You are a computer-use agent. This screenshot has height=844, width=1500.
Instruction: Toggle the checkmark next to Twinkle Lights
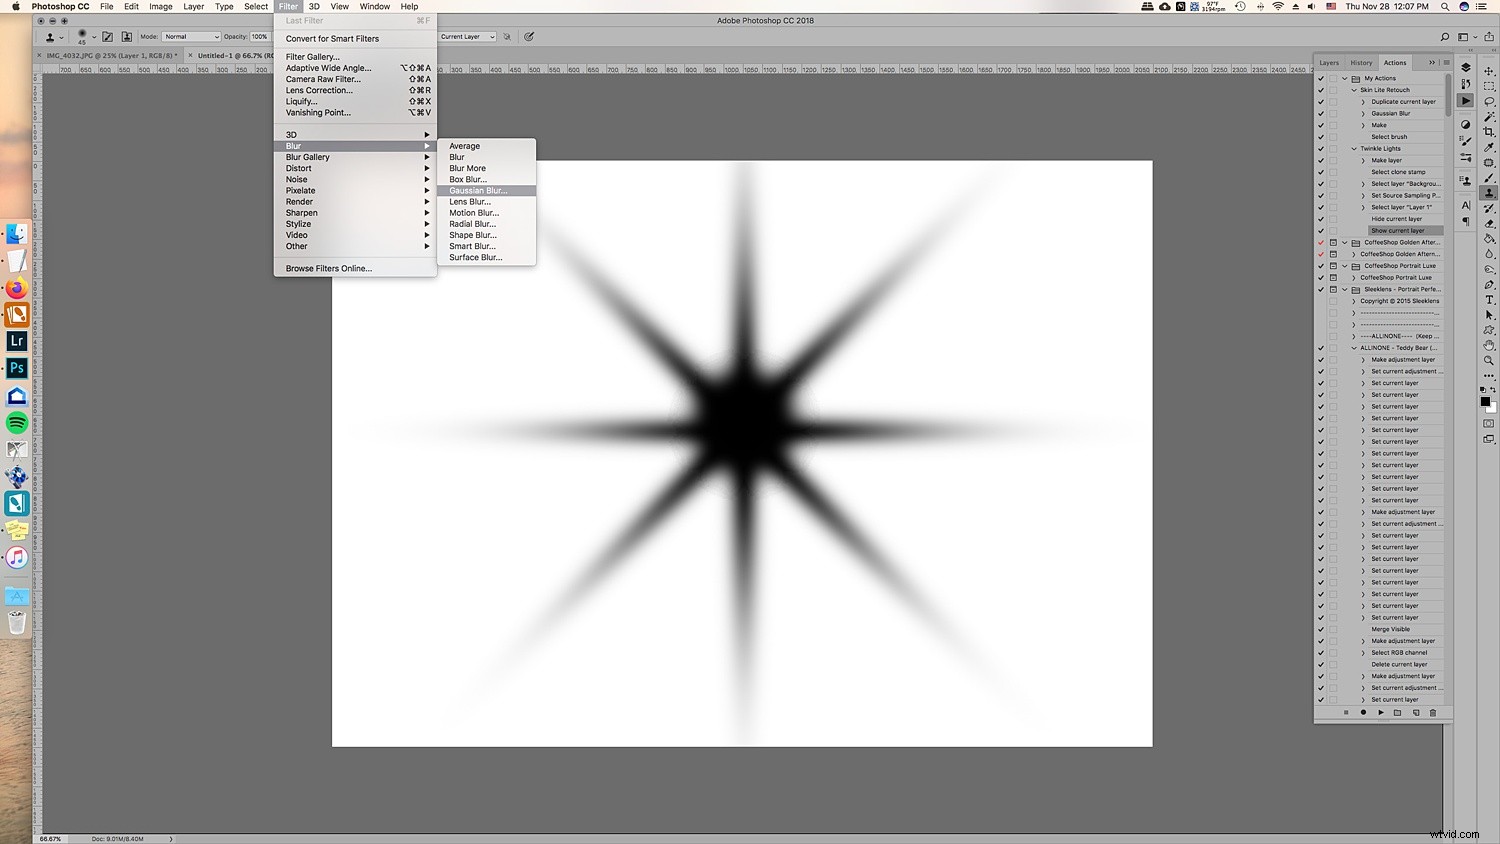[1320, 148]
